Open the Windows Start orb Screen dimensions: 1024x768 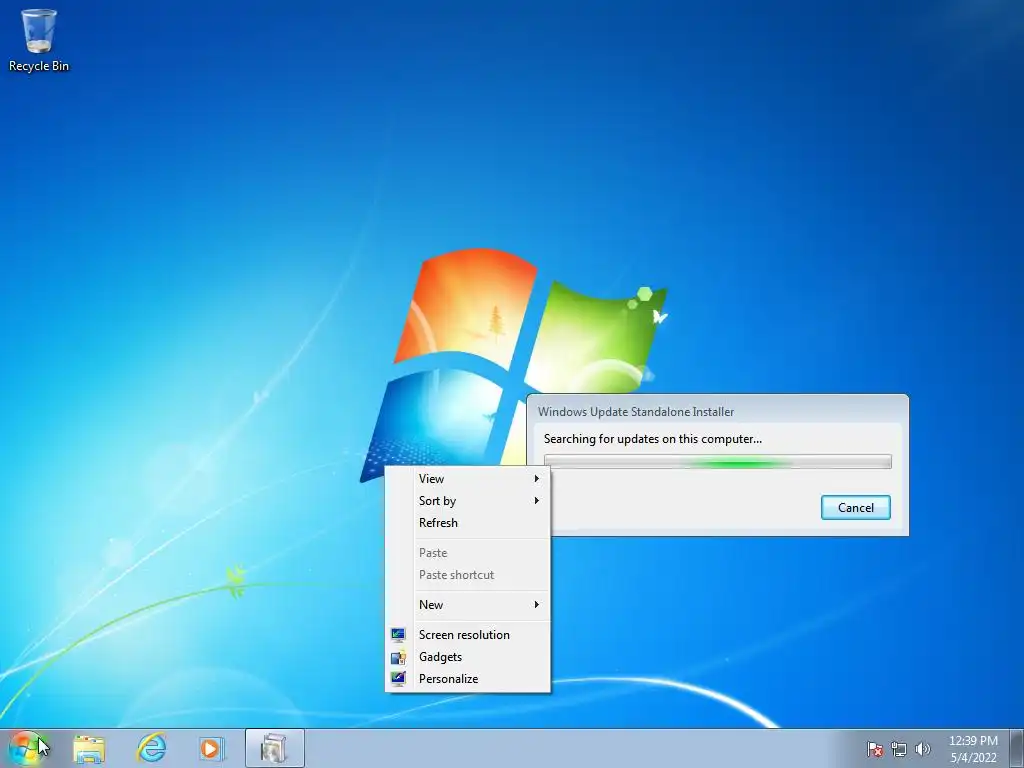point(26,748)
